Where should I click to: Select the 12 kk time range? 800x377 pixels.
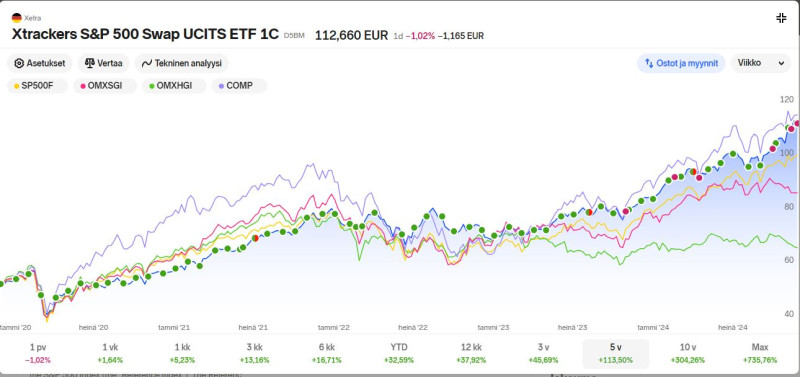pyautogui.click(x=471, y=354)
